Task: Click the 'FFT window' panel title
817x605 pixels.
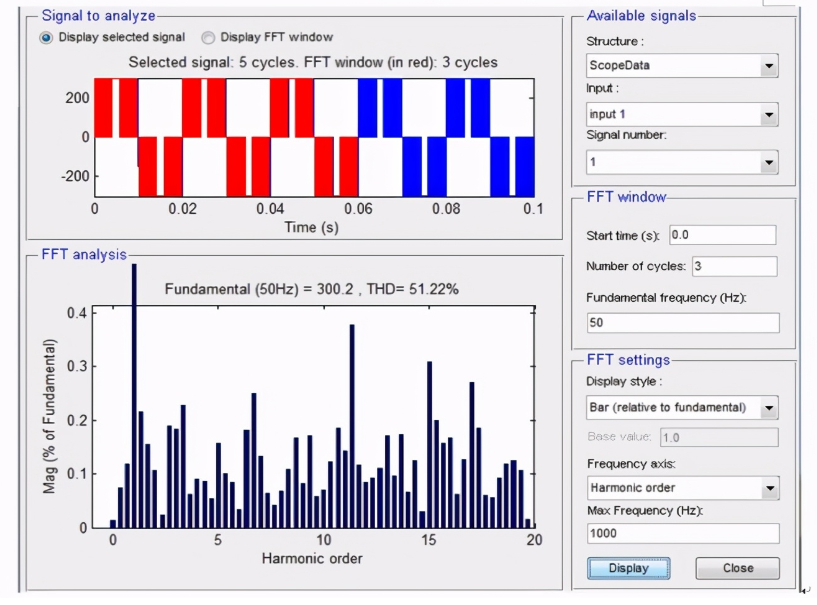Action: click(626, 197)
